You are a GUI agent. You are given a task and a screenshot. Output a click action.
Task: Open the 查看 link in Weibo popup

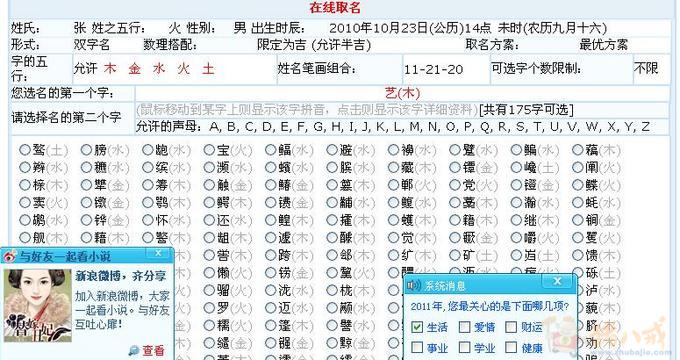point(153,350)
